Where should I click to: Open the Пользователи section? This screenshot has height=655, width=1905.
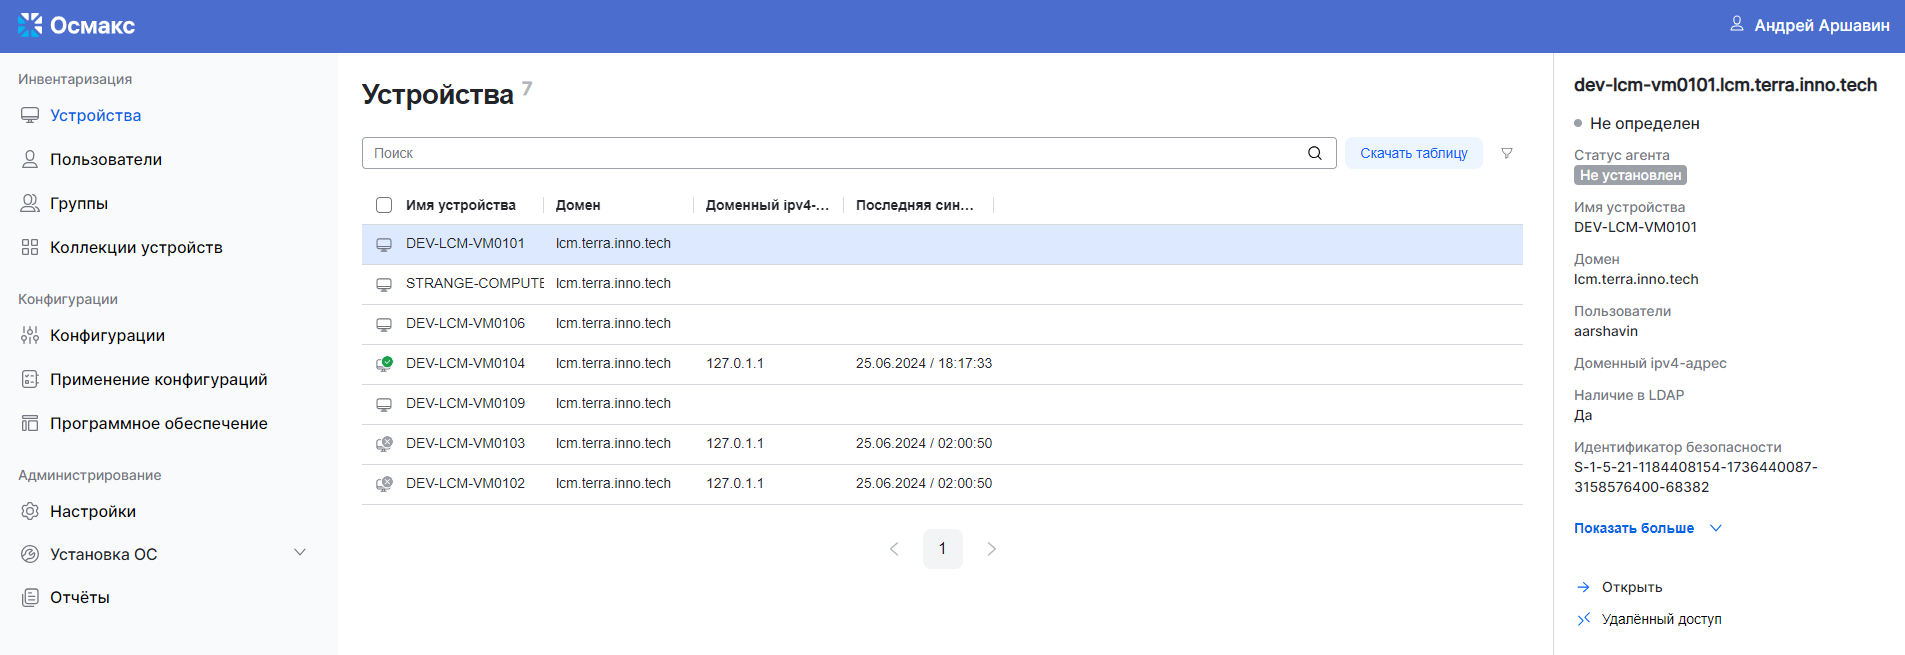pos(105,160)
